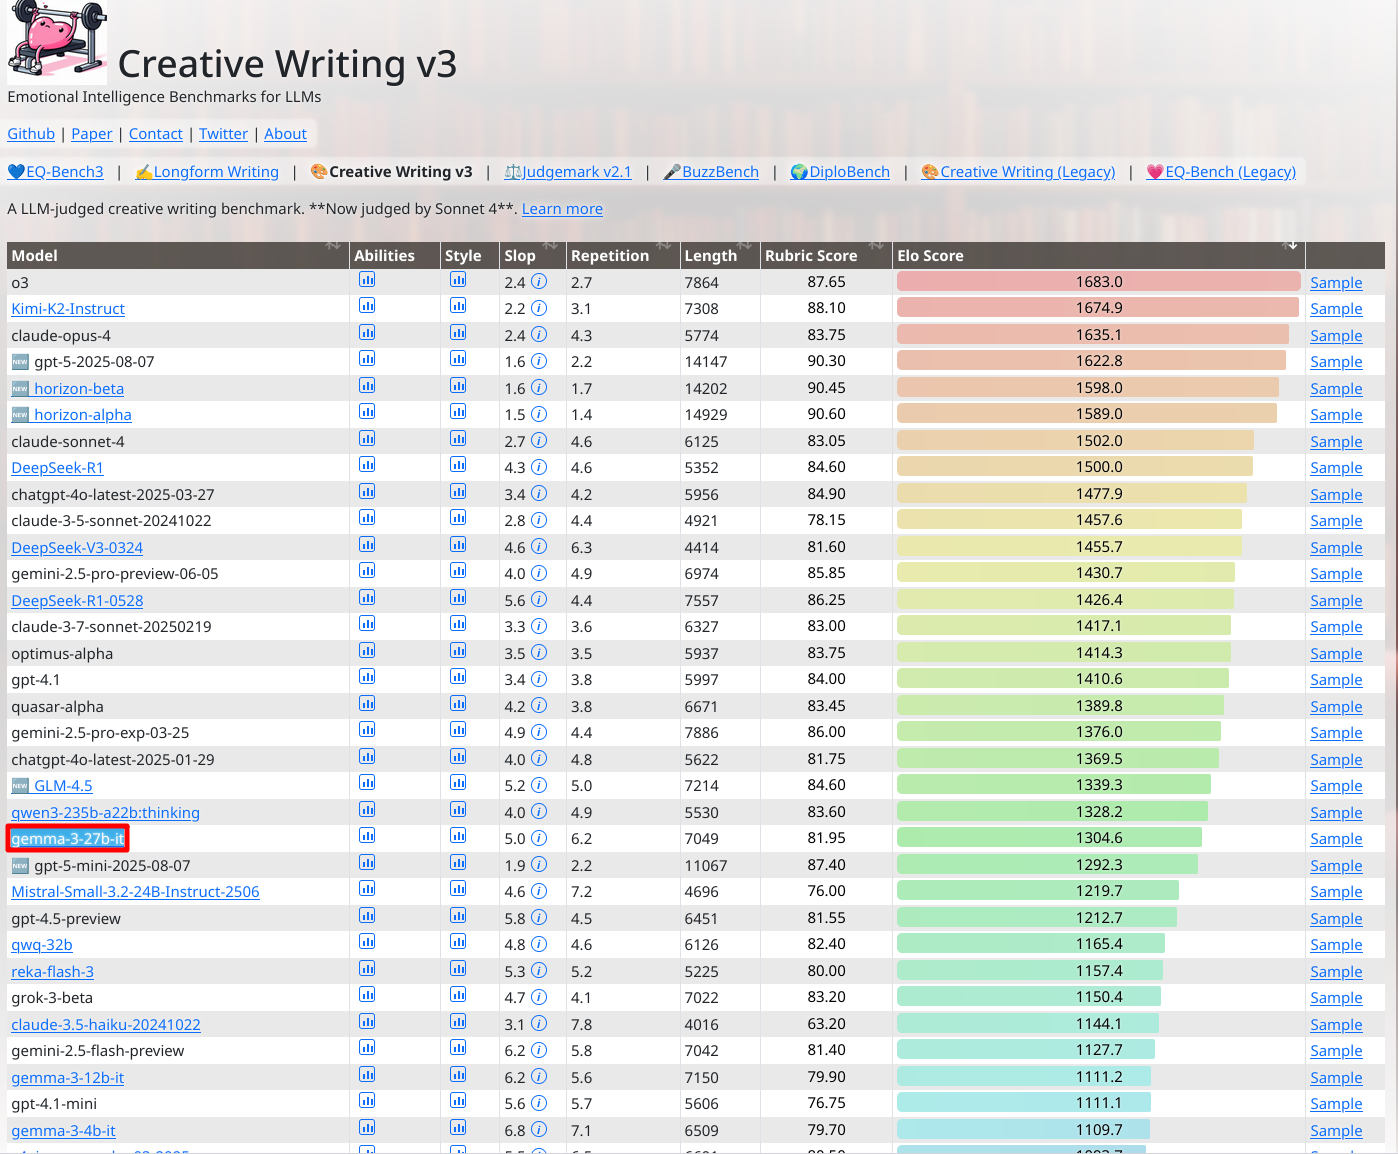Open the Kimi-K2-Instruct model link
Screen dimensions: 1398x1154
coord(68,309)
